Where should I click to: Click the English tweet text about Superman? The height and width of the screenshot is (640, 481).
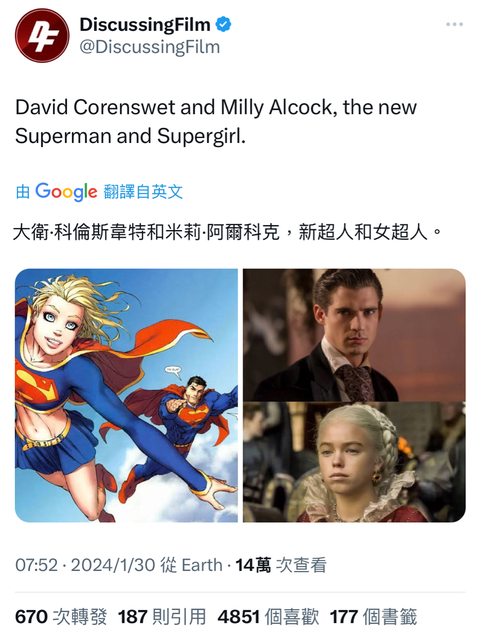pyautogui.click(x=216, y=122)
